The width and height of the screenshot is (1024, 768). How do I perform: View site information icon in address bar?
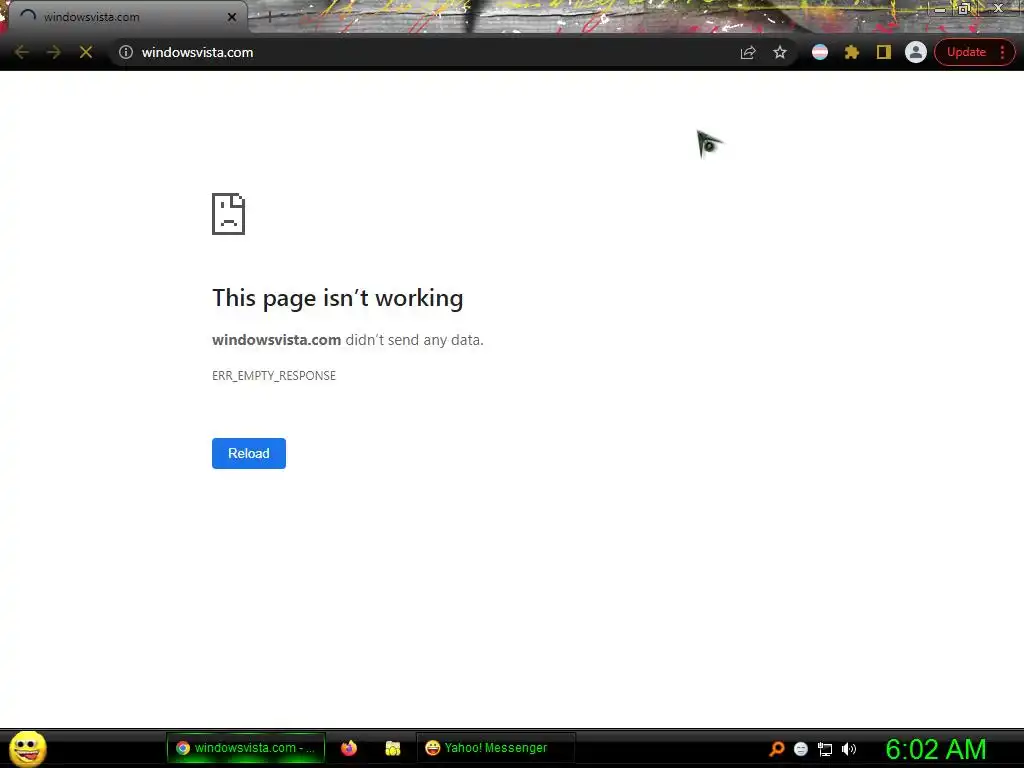(x=126, y=52)
